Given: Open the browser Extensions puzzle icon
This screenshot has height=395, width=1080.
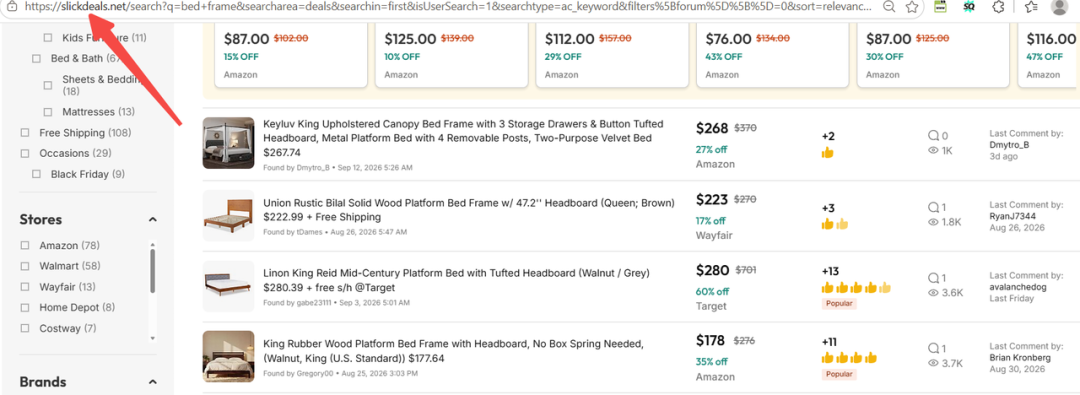Looking at the screenshot, I should click(997, 7).
